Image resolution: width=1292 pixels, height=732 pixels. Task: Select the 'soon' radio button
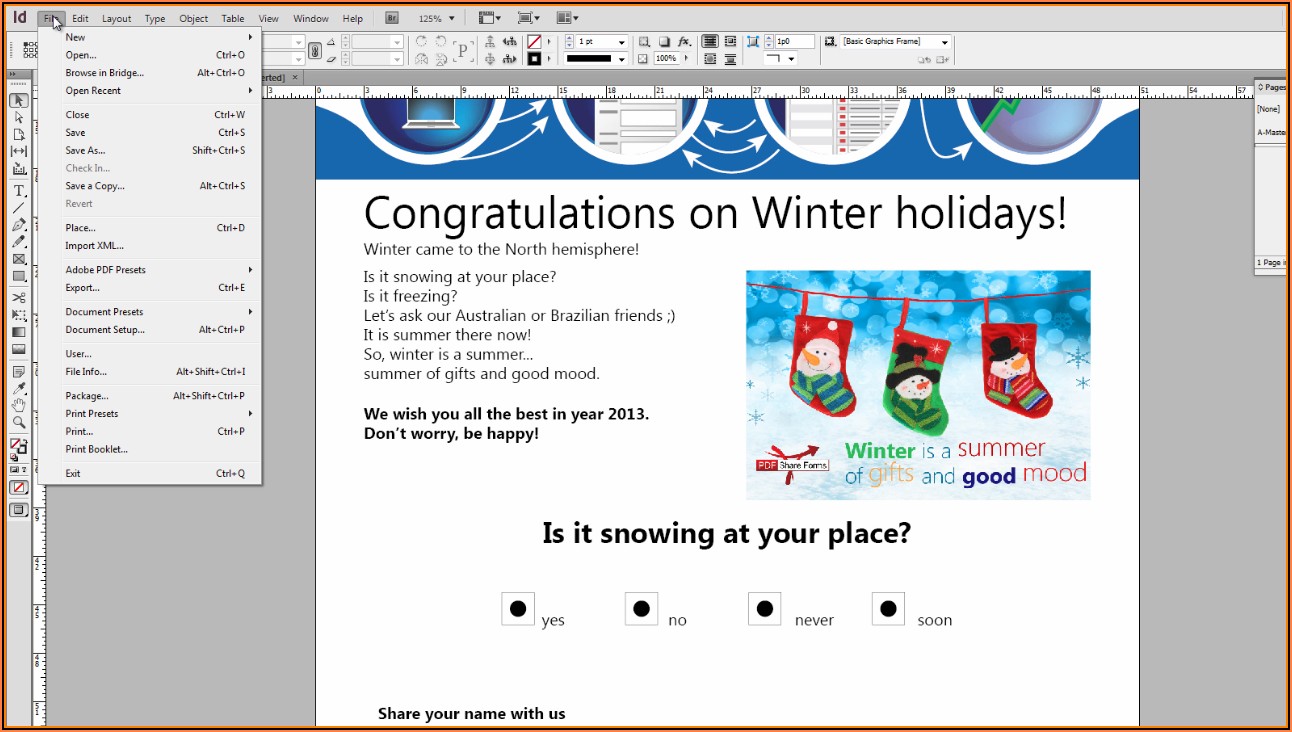888,608
